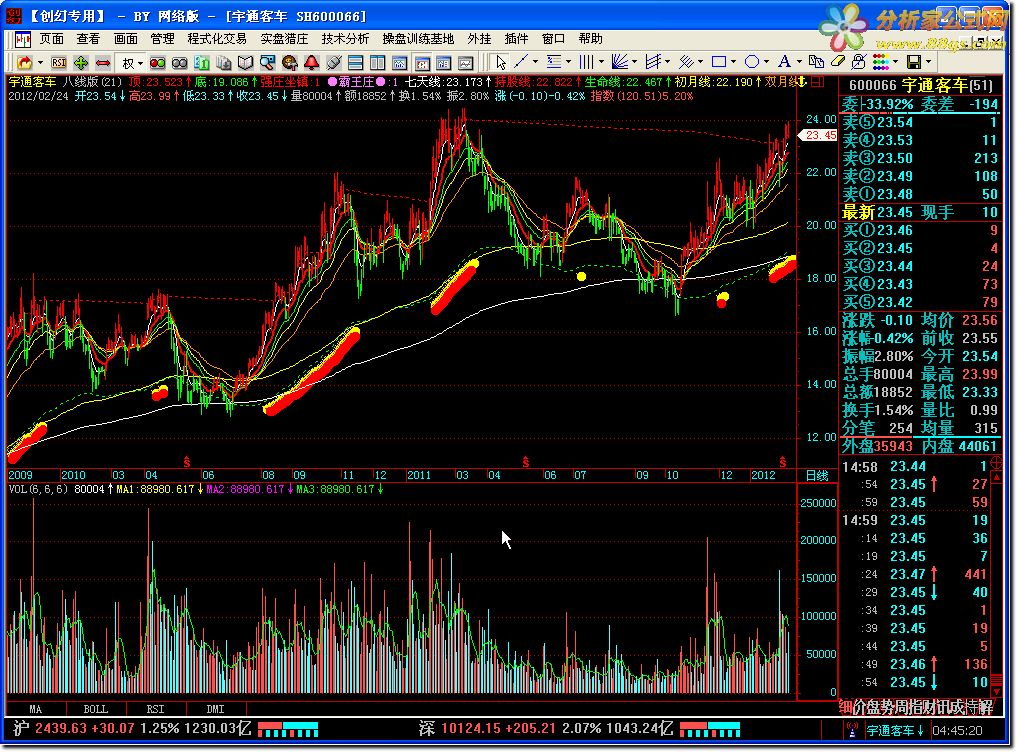Expand the save icon dropdown arrow
The height and width of the screenshot is (752, 1018).
pos(929,62)
